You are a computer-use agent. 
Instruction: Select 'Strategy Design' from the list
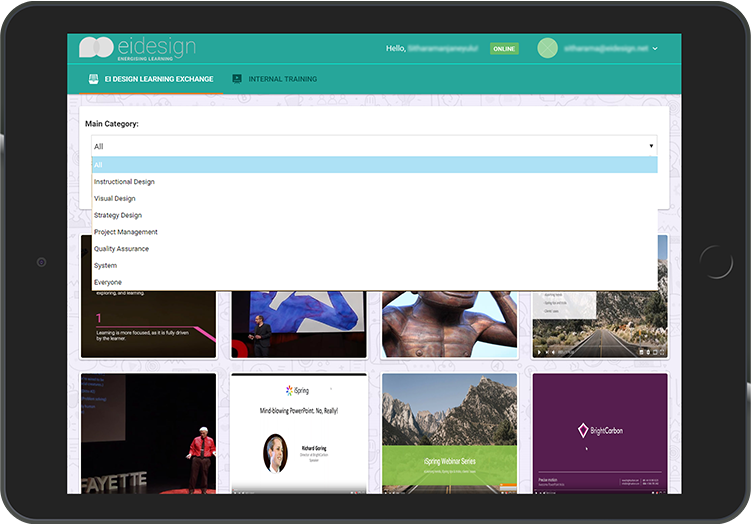point(375,215)
